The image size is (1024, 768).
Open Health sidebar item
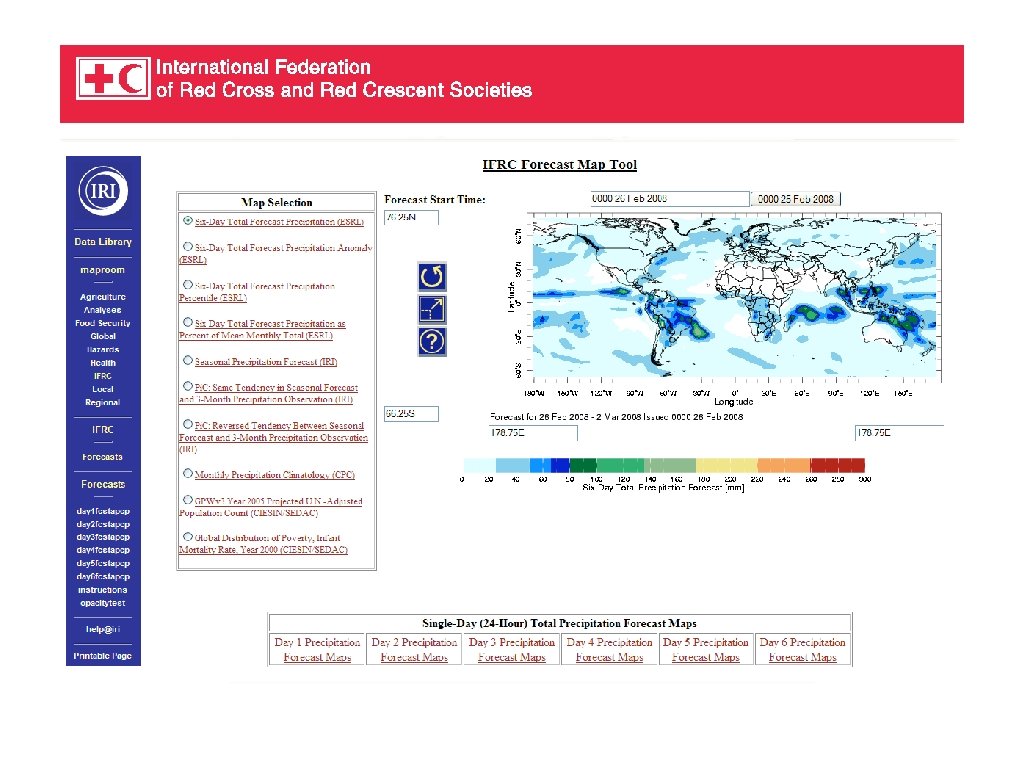(x=103, y=363)
